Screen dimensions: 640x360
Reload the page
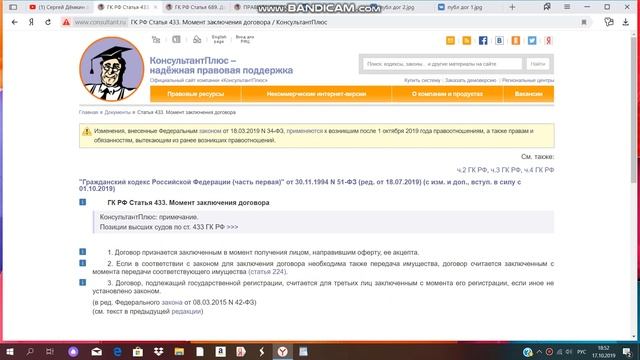point(48,22)
